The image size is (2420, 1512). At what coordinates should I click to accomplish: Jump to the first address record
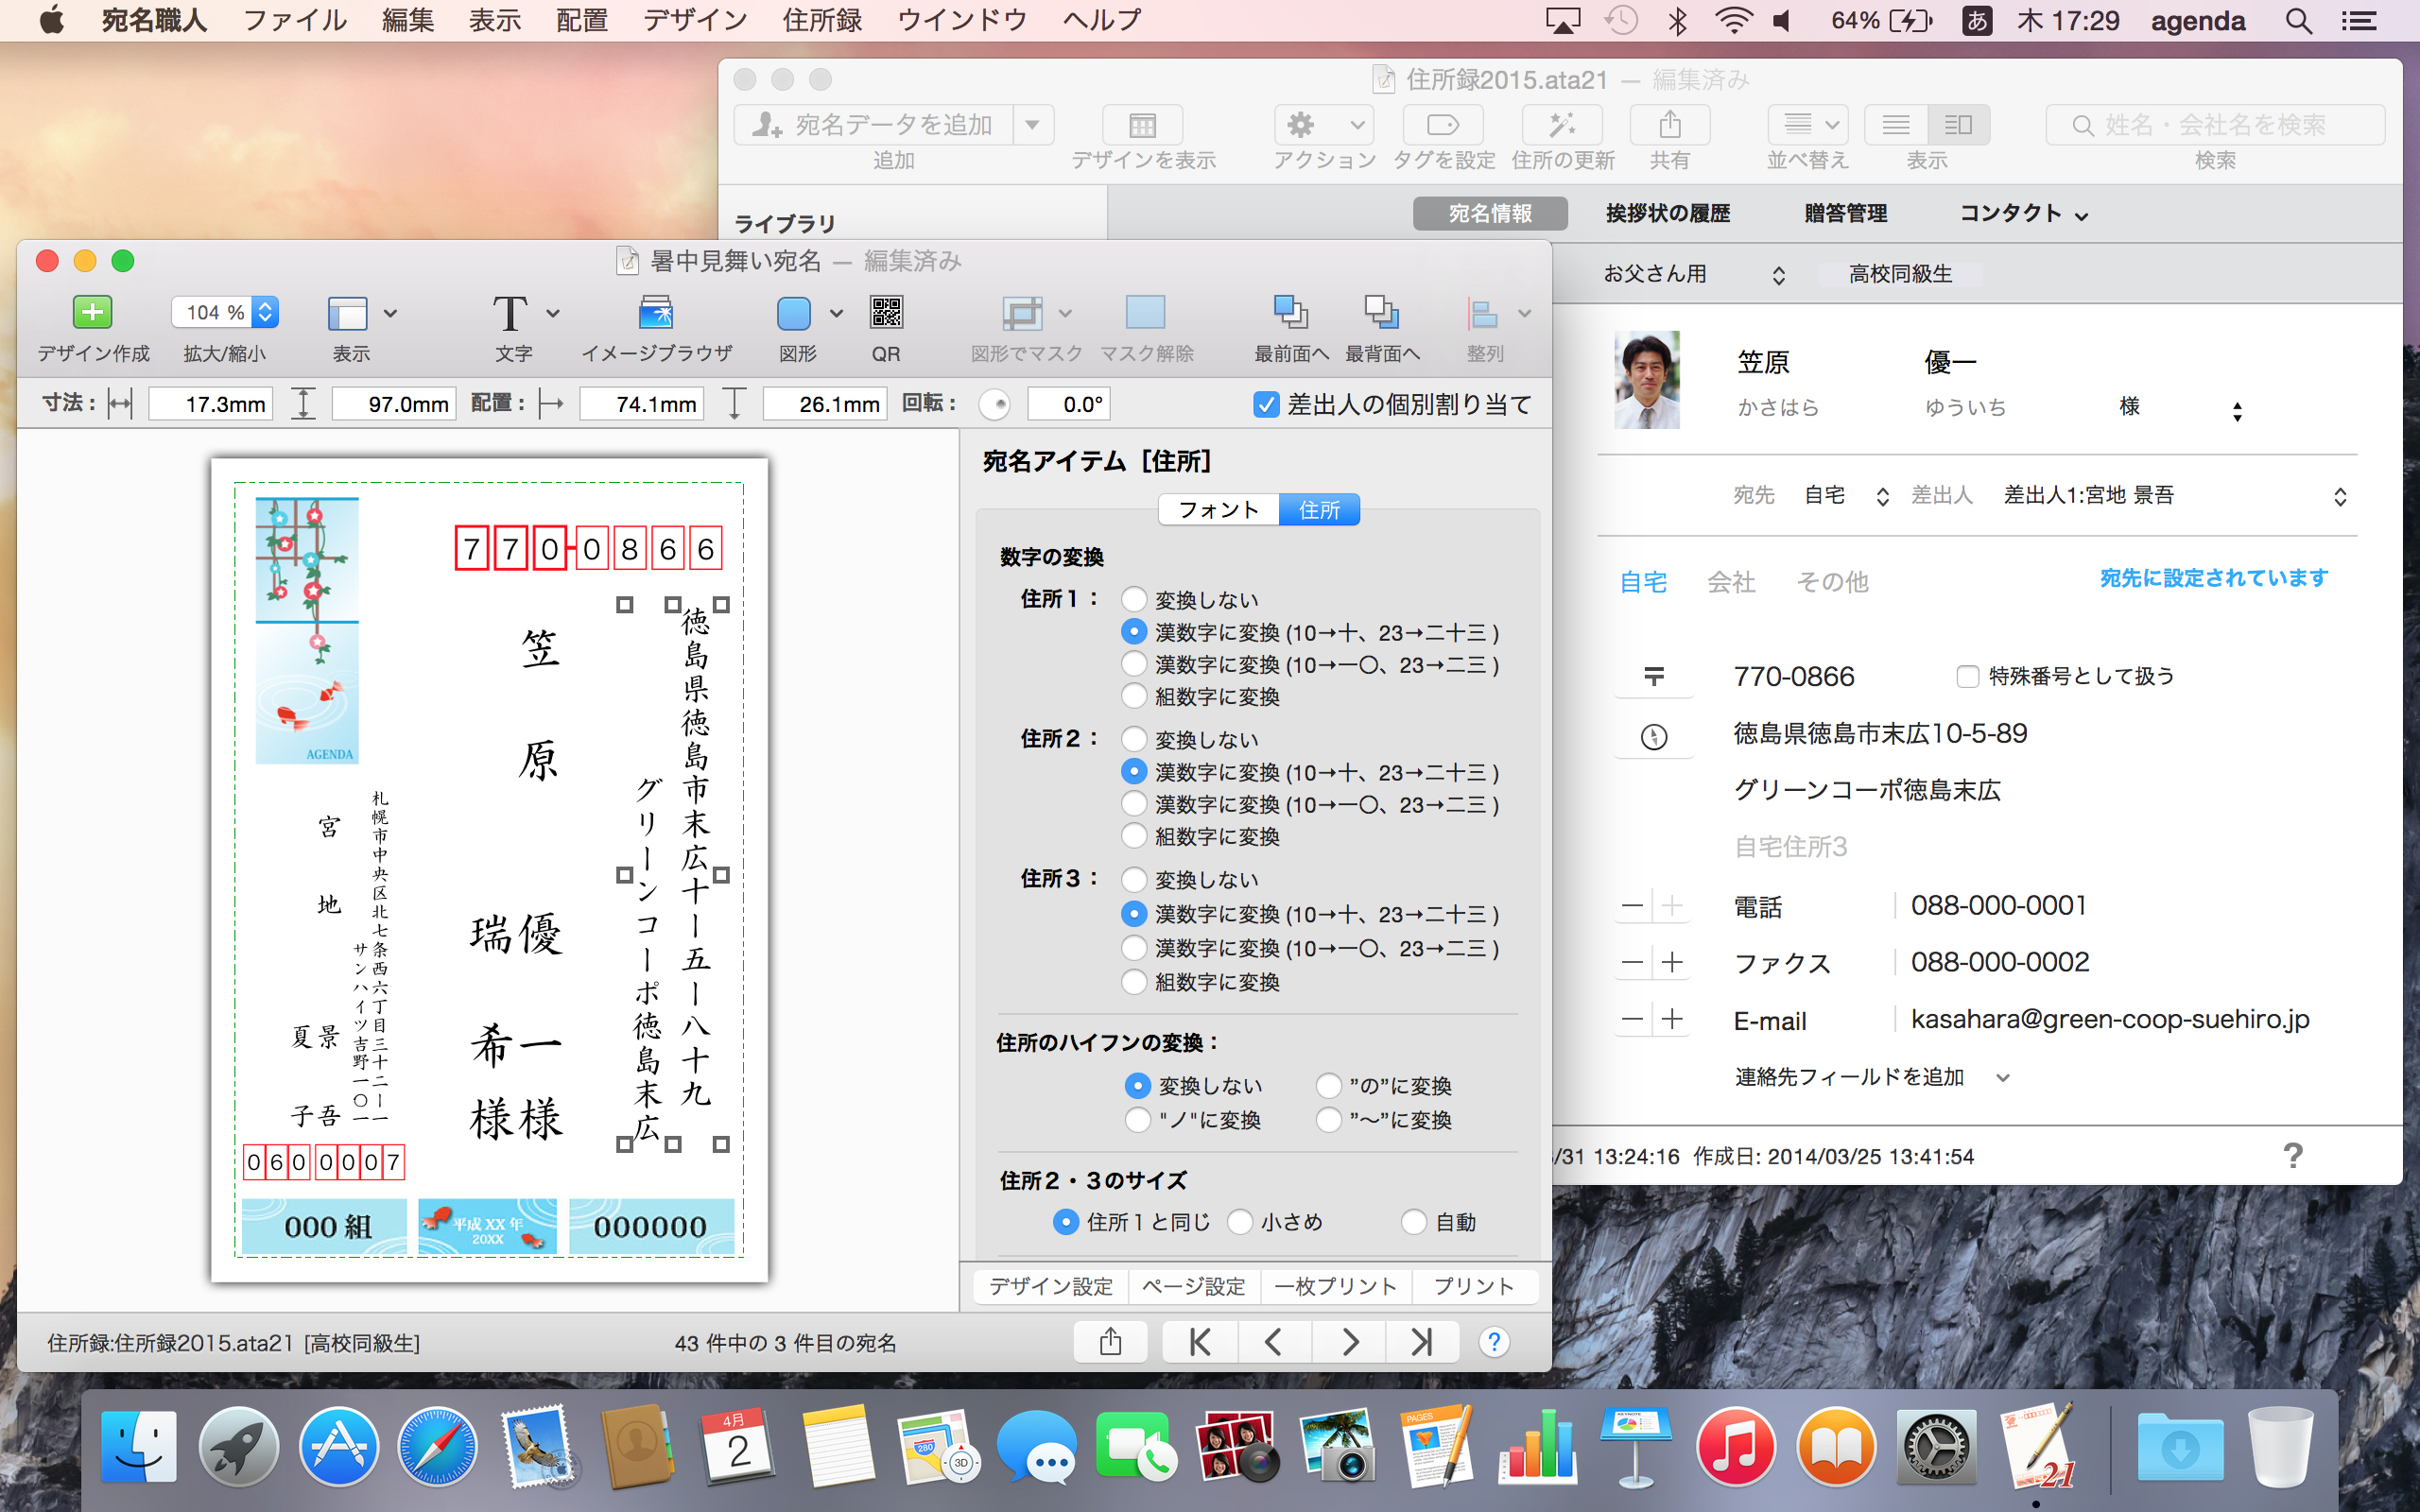point(1200,1342)
